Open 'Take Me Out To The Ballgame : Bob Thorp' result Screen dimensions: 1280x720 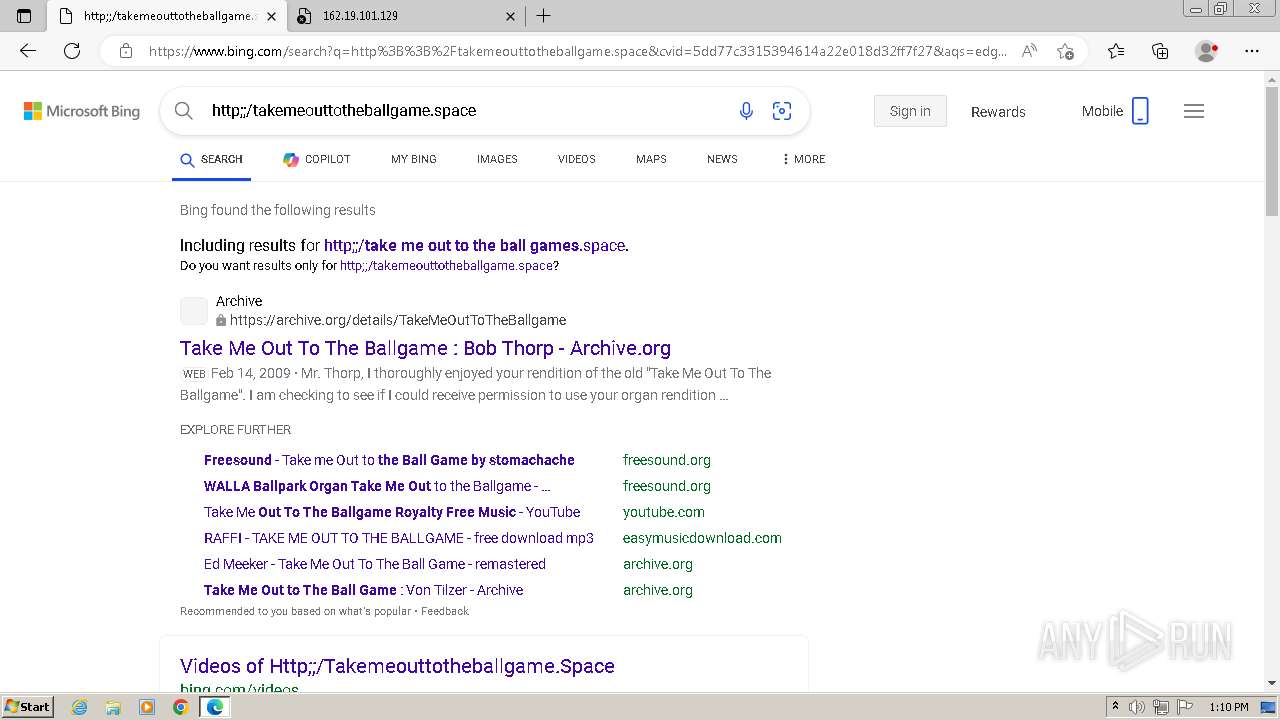point(425,348)
